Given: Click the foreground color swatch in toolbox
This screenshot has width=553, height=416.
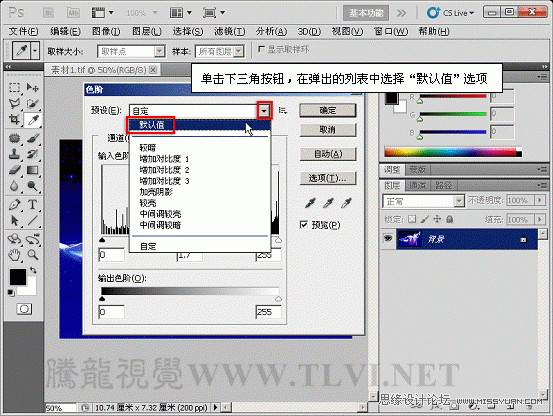Looking at the screenshot, I should [17, 276].
